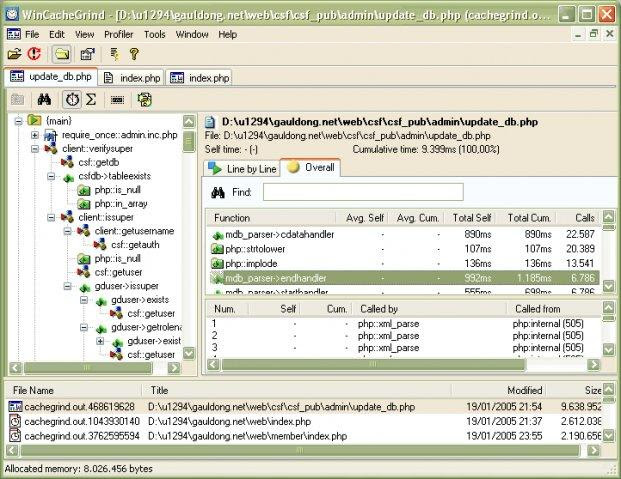This screenshot has width=621, height=479.
Task: Click inside the Find input field
Action: pos(363,192)
